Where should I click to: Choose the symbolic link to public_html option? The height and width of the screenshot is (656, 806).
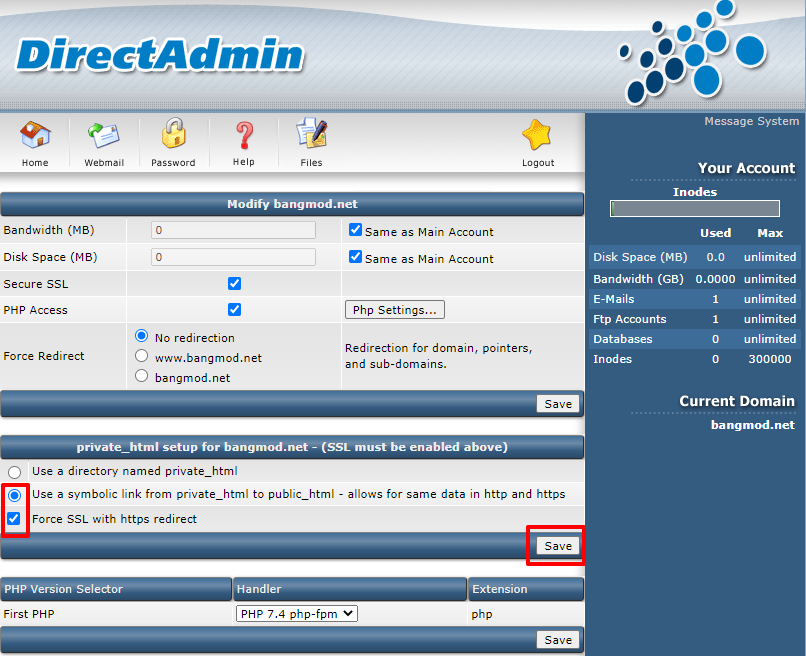pos(14,495)
